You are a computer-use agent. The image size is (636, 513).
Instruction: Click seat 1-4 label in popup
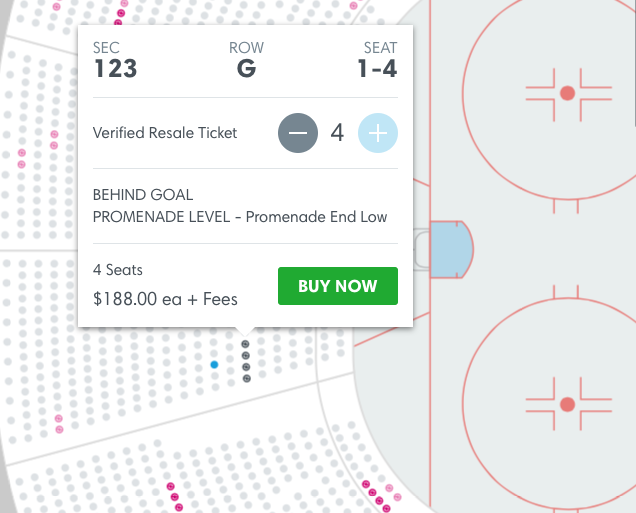click(x=377, y=69)
